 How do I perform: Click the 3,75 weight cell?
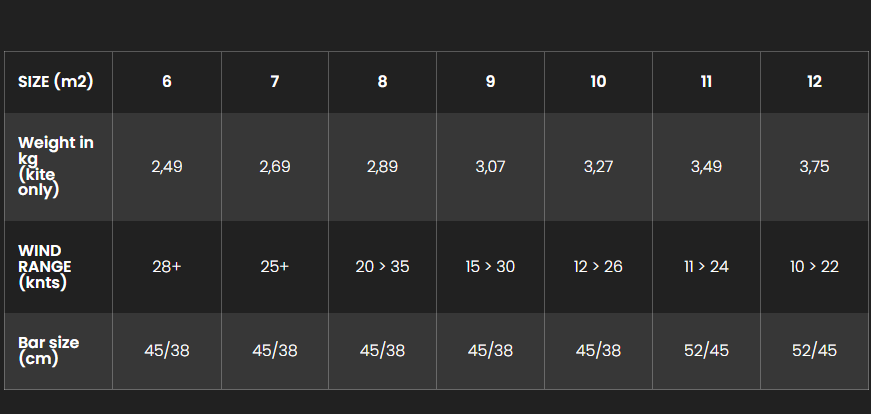tap(814, 167)
